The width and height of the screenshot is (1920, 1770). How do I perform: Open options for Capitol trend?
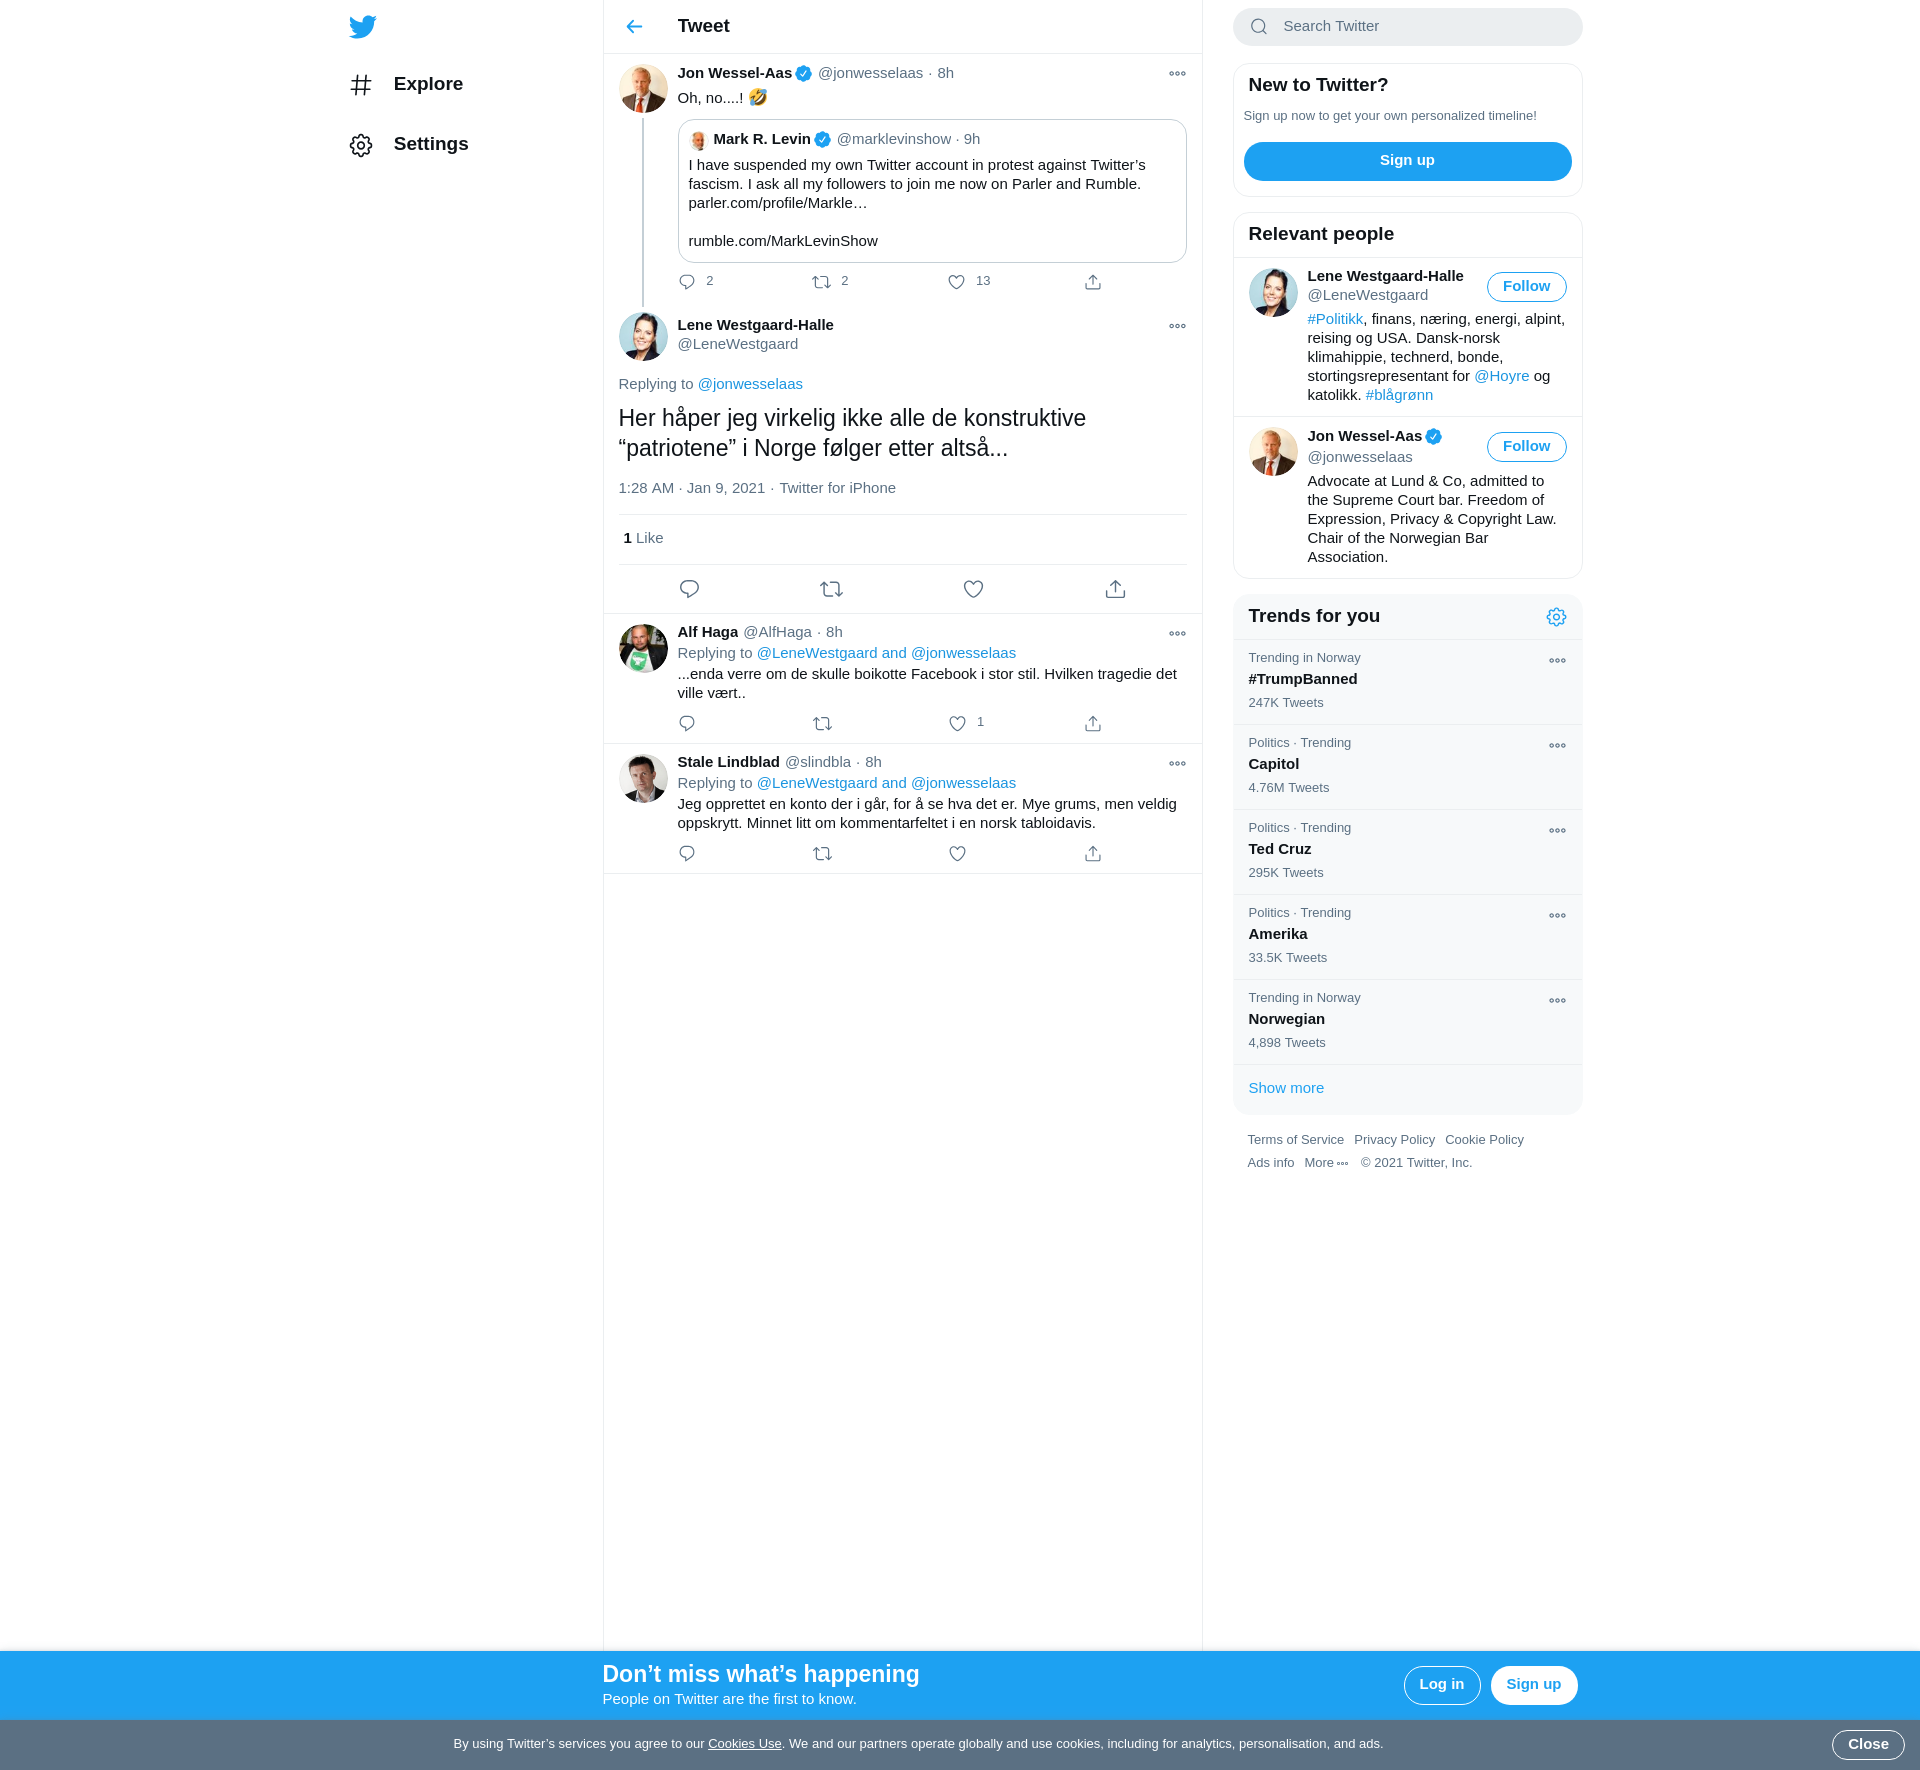point(1557,745)
